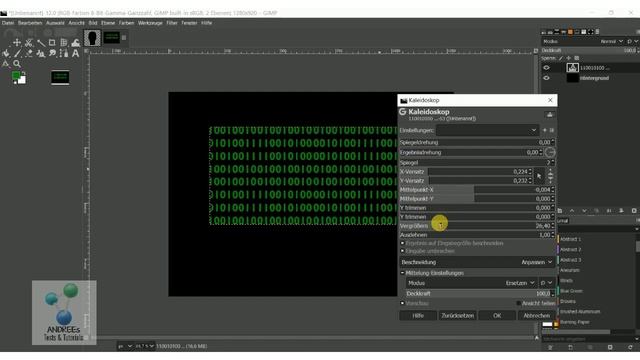Image resolution: width=640 pixels, height=360 pixels.
Task: Open the head silhouette image tab thumbnail
Action: [92, 38]
